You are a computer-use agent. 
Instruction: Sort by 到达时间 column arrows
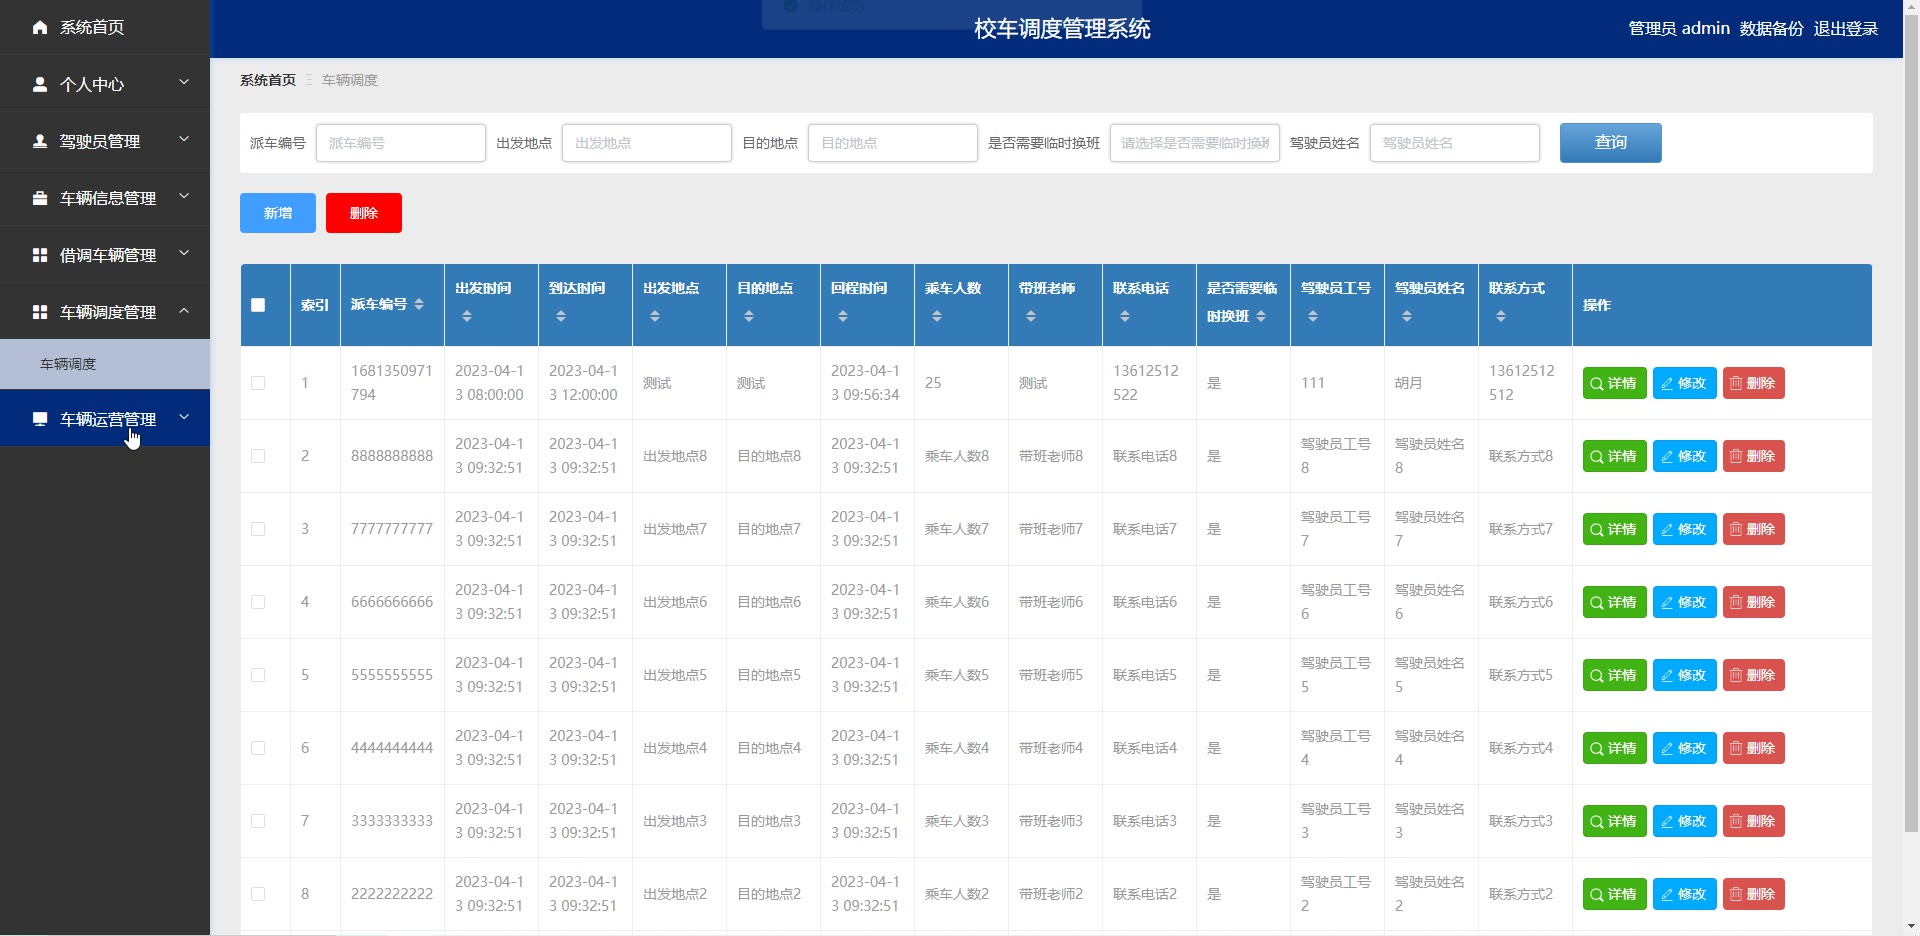click(561, 316)
